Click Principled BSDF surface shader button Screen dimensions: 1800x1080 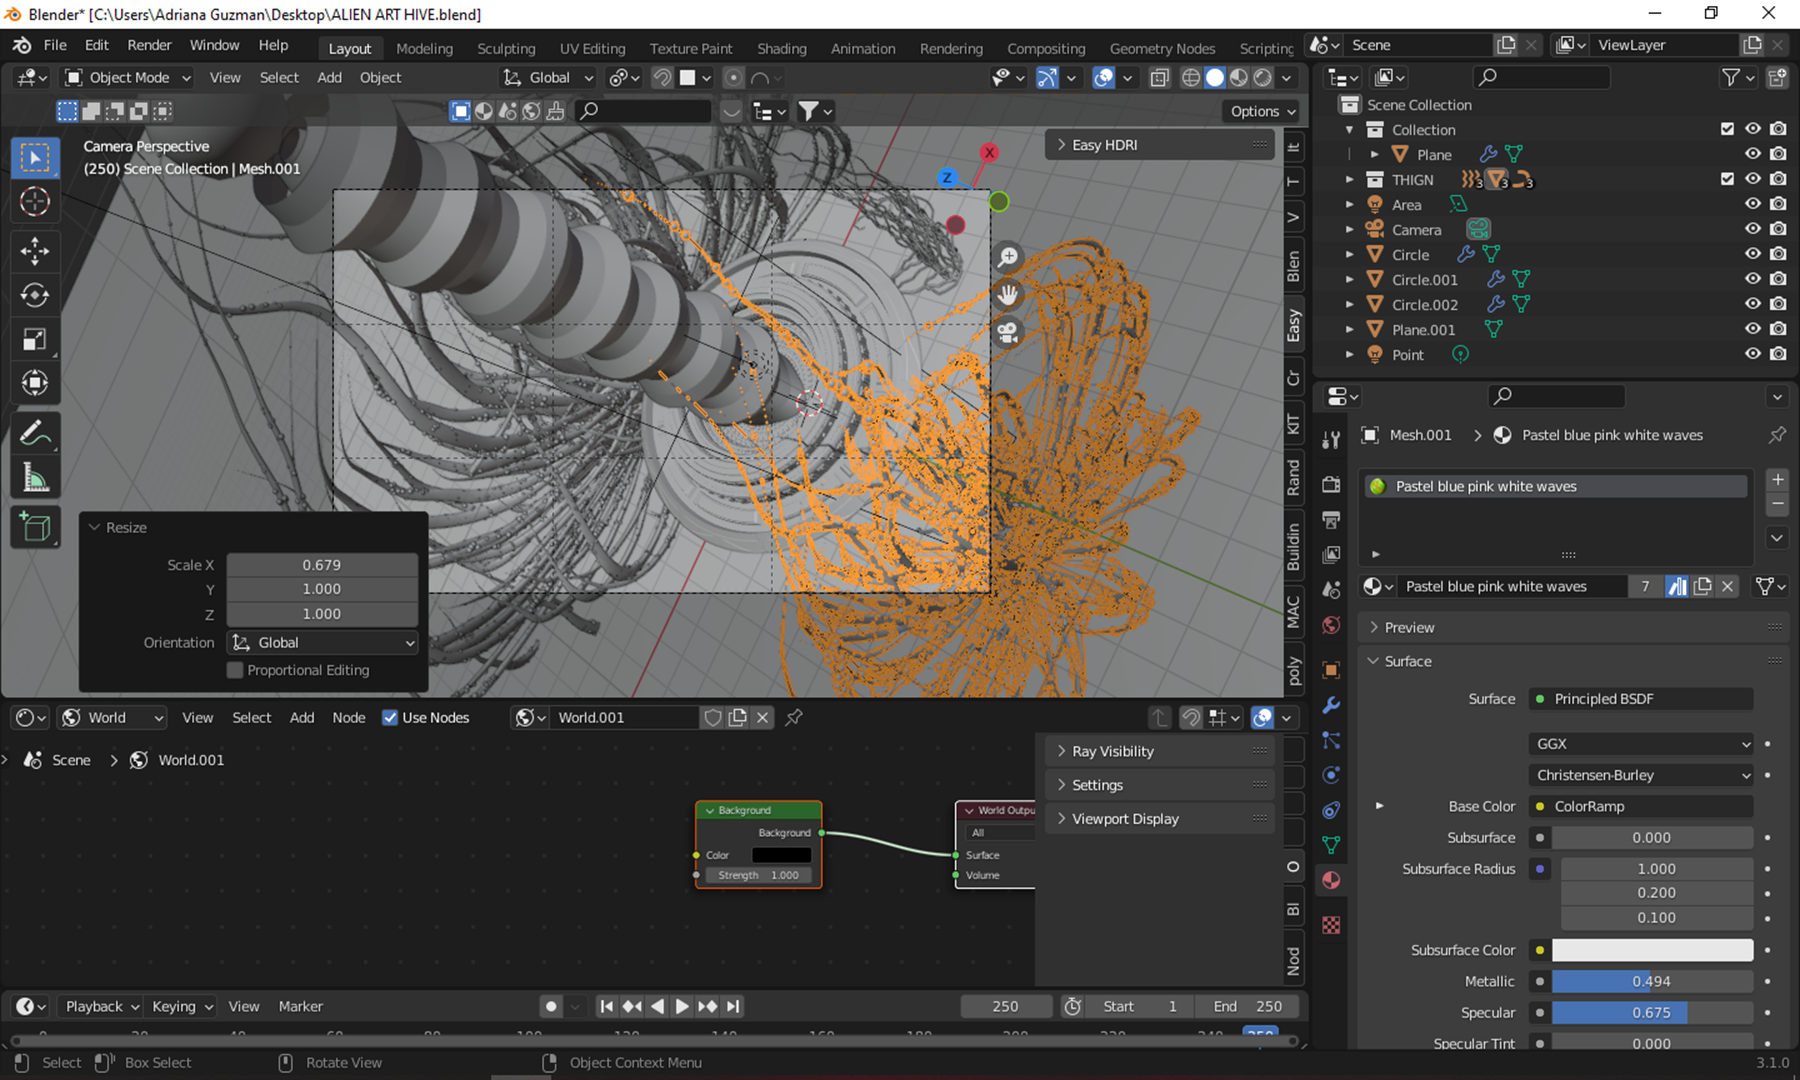tap(1641, 699)
